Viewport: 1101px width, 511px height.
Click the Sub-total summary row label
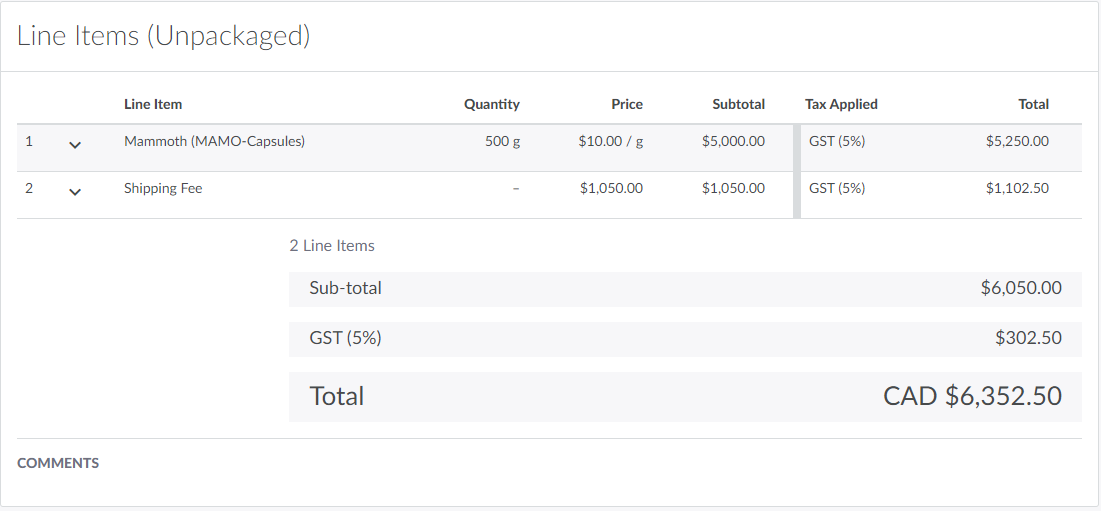pyautogui.click(x=345, y=288)
